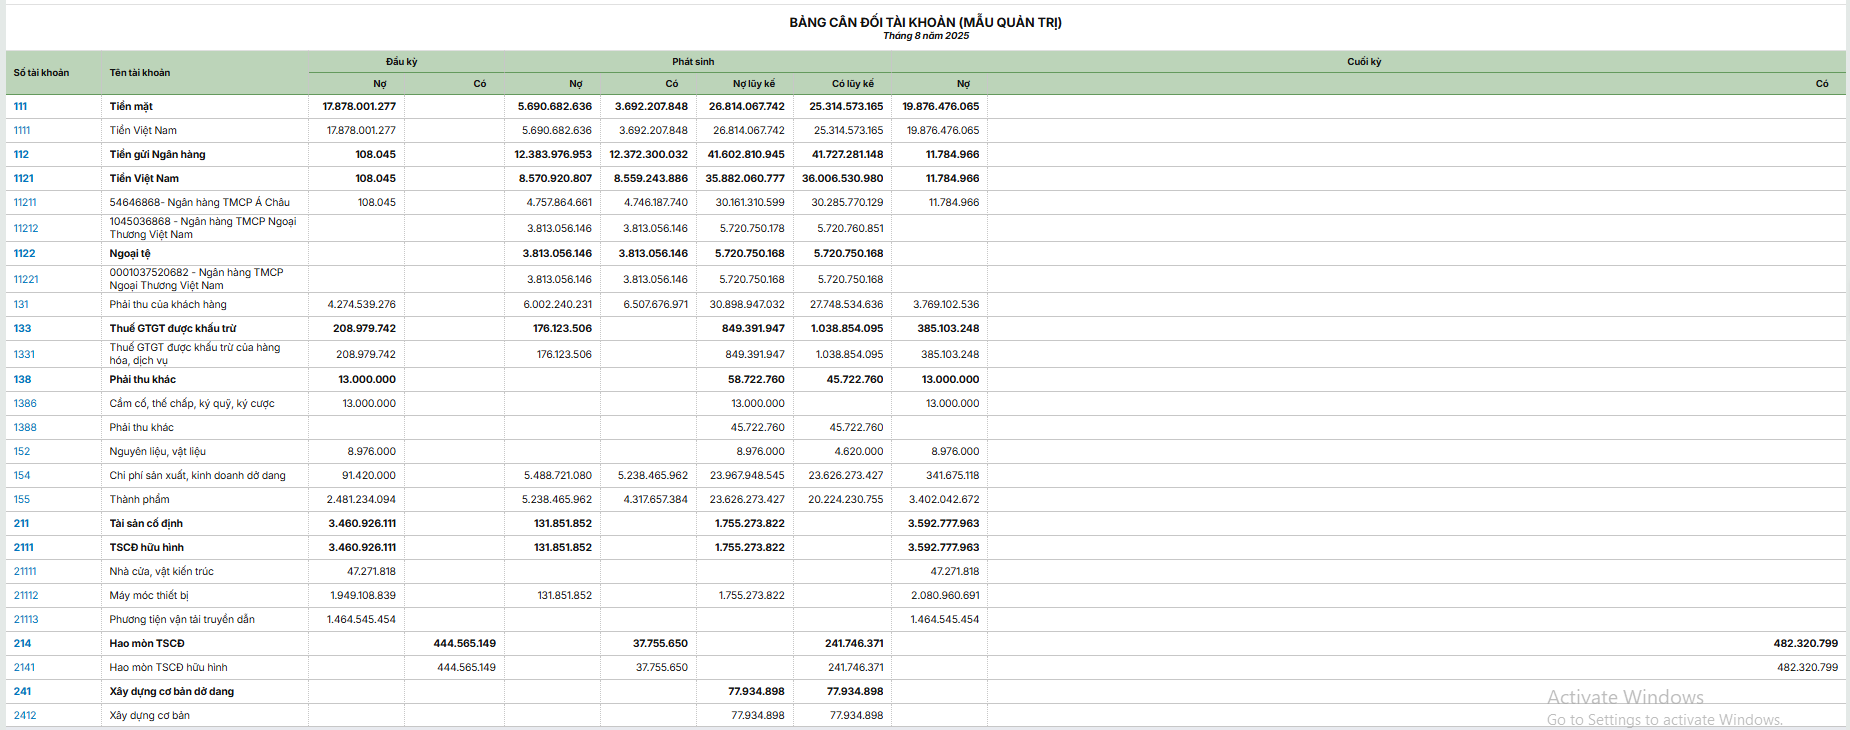Click the Cuối kỳ header group
1850x730 pixels.
(x=1363, y=62)
